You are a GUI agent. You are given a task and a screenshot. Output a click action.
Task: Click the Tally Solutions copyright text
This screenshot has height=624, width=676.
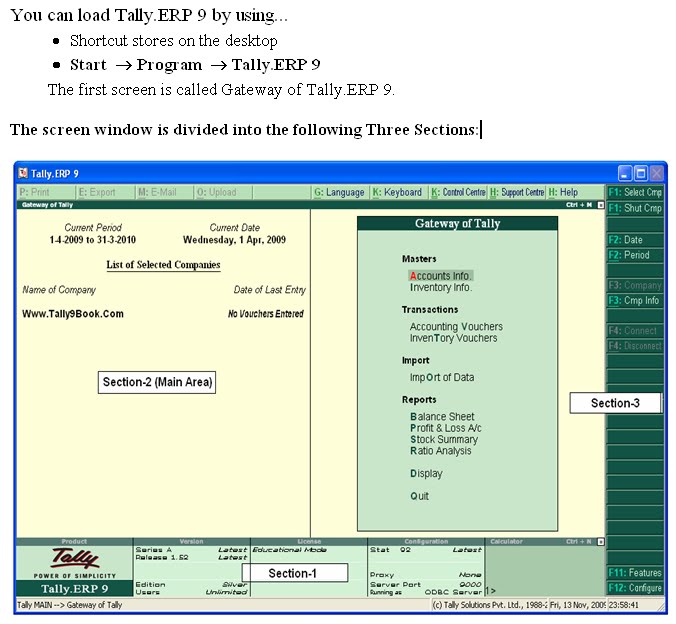[489, 605]
